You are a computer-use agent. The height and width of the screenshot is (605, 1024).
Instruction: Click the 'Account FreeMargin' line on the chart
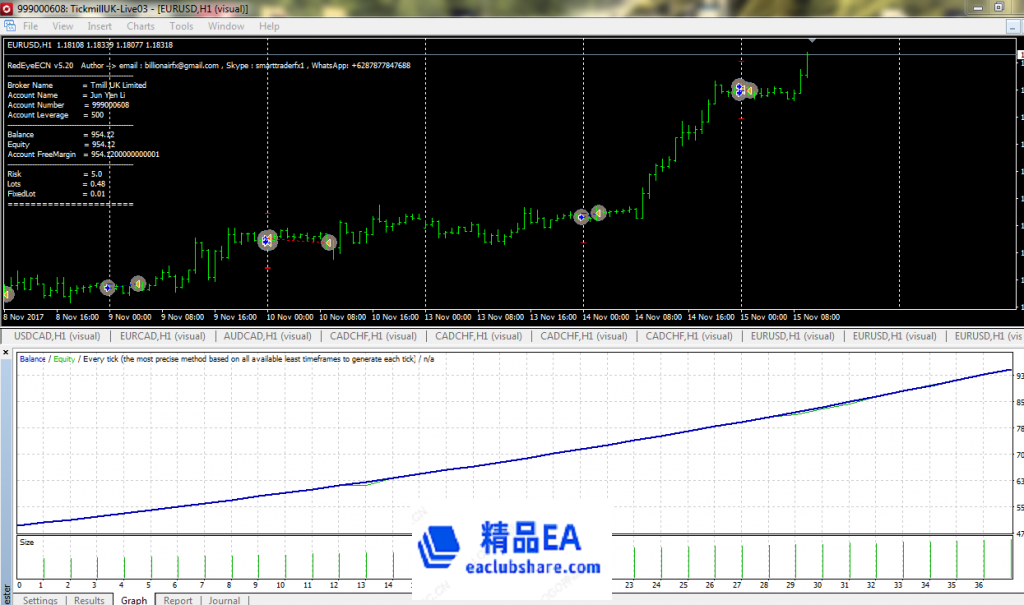[84, 154]
